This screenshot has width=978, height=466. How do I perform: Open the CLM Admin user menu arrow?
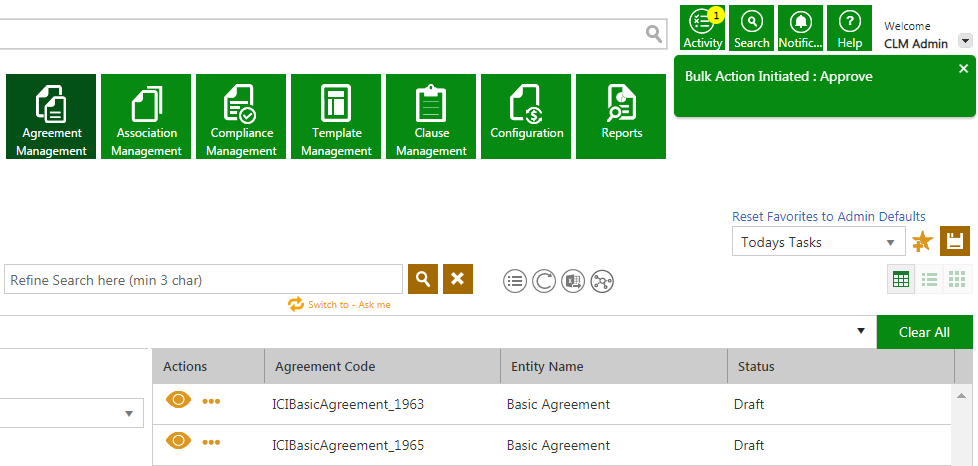964,41
